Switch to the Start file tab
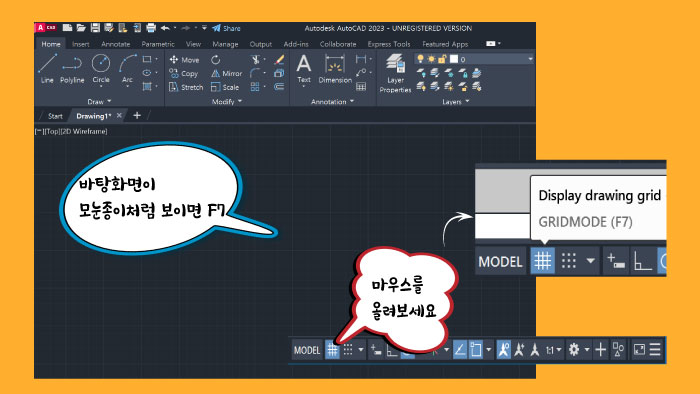The height and width of the screenshot is (394, 700). coord(55,116)
